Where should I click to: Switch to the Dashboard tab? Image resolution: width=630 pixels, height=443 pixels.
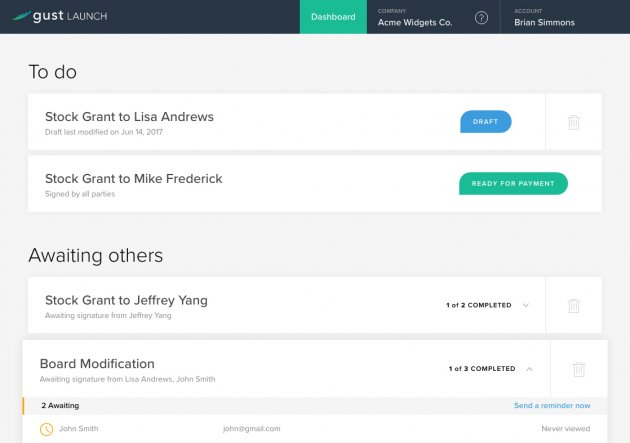(x=333, y=17)
